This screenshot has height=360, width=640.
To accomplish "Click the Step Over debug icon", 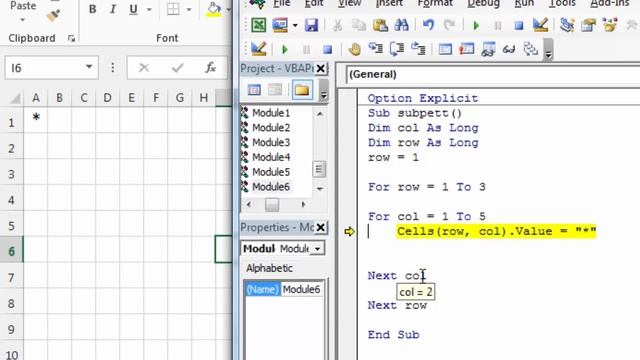I will (x=397, y=49).
